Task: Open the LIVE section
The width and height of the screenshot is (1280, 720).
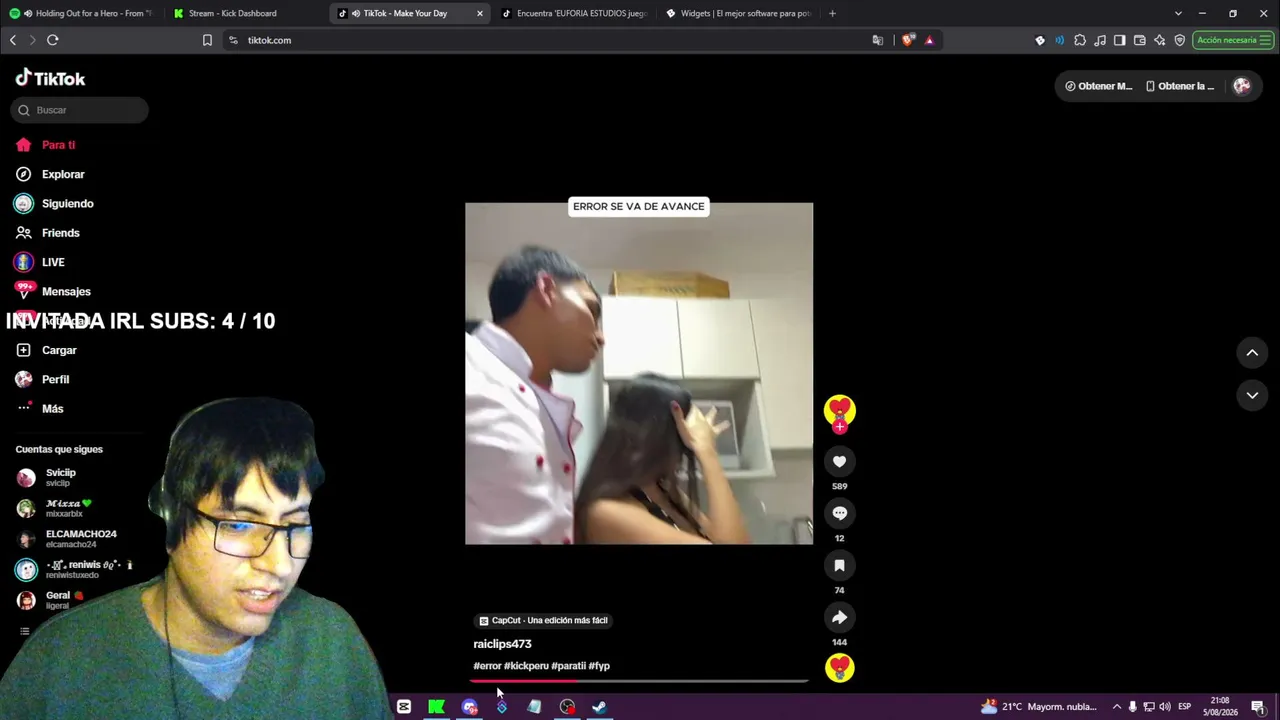Action: tap(53, 262)
